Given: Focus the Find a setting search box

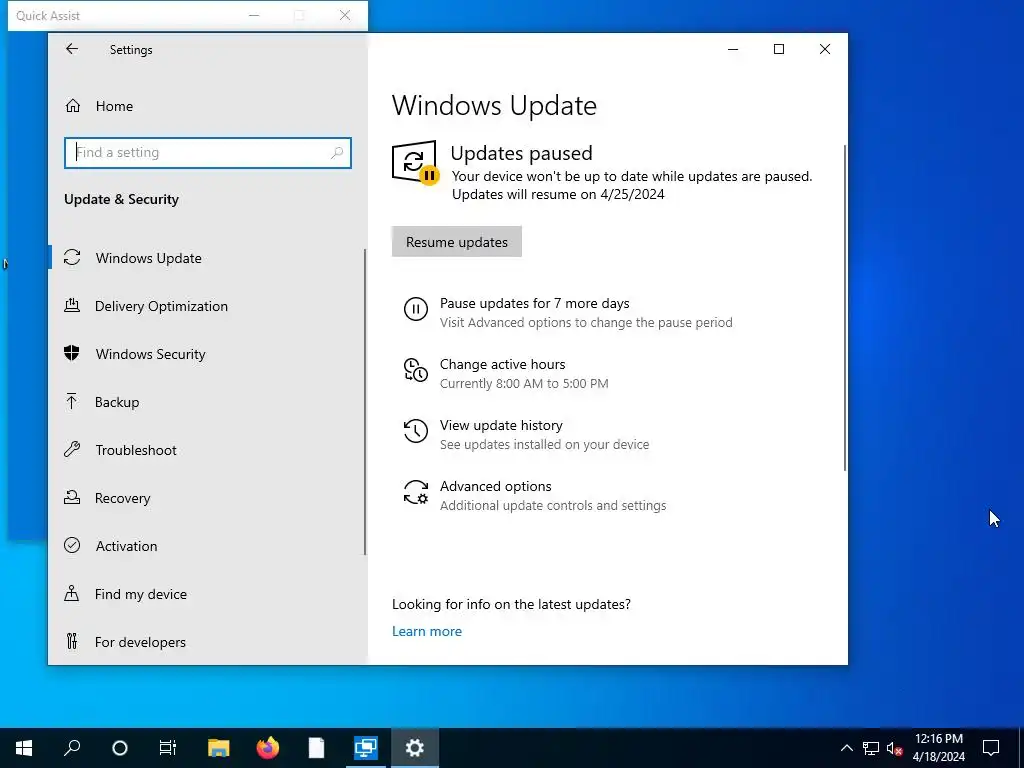Looking at the screenshot, I should point(208,153).
